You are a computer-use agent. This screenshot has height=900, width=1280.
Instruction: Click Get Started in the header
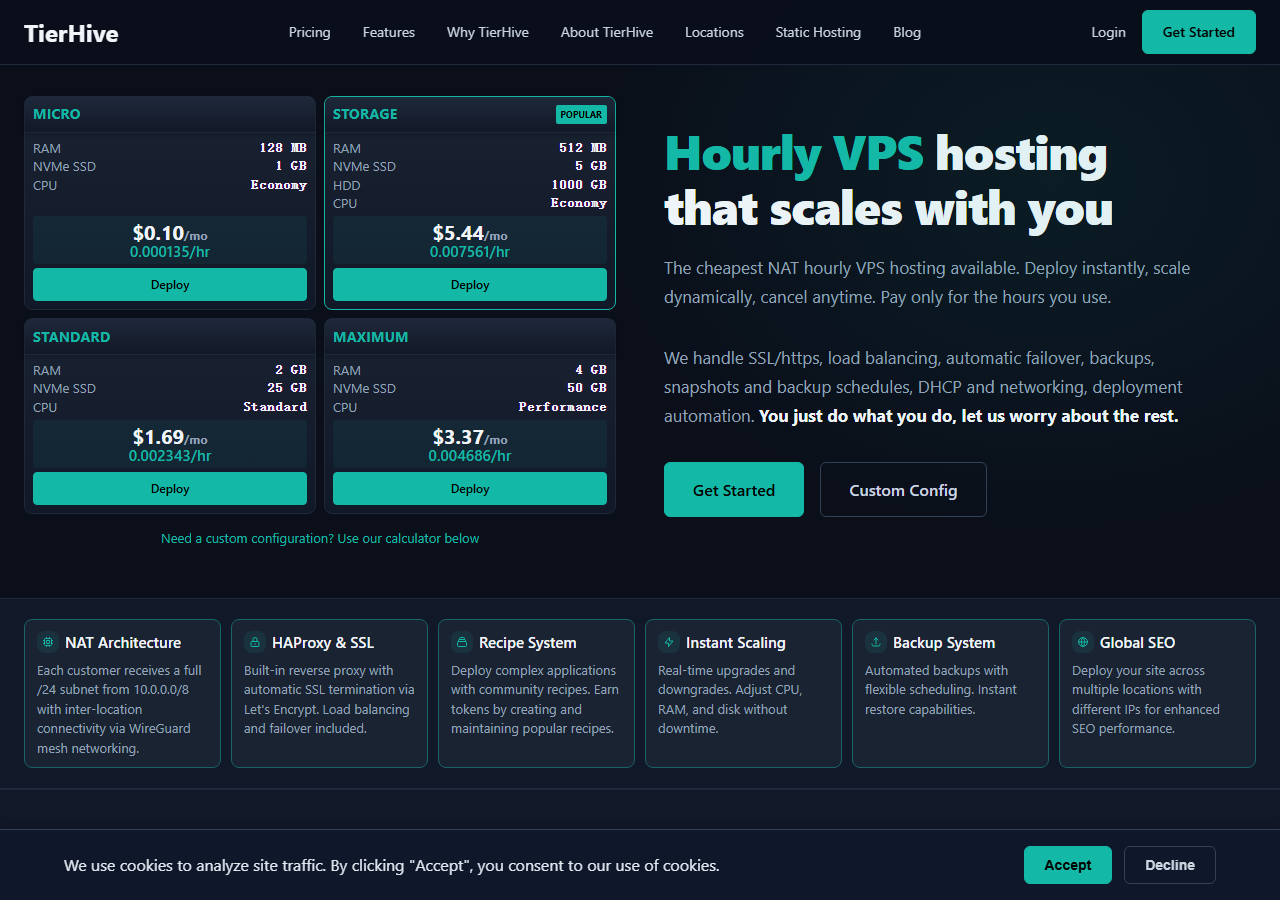pyautogui.click(x=1198, y=32)
